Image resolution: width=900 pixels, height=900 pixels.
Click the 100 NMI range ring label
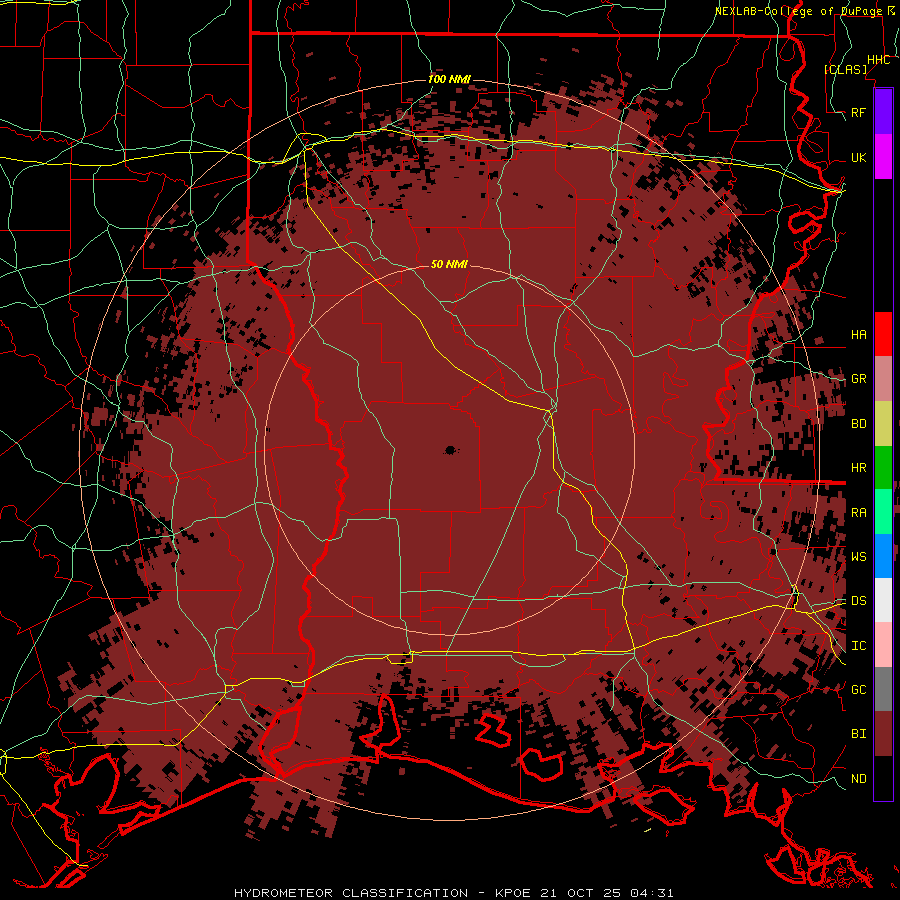(x=449, y=79)
